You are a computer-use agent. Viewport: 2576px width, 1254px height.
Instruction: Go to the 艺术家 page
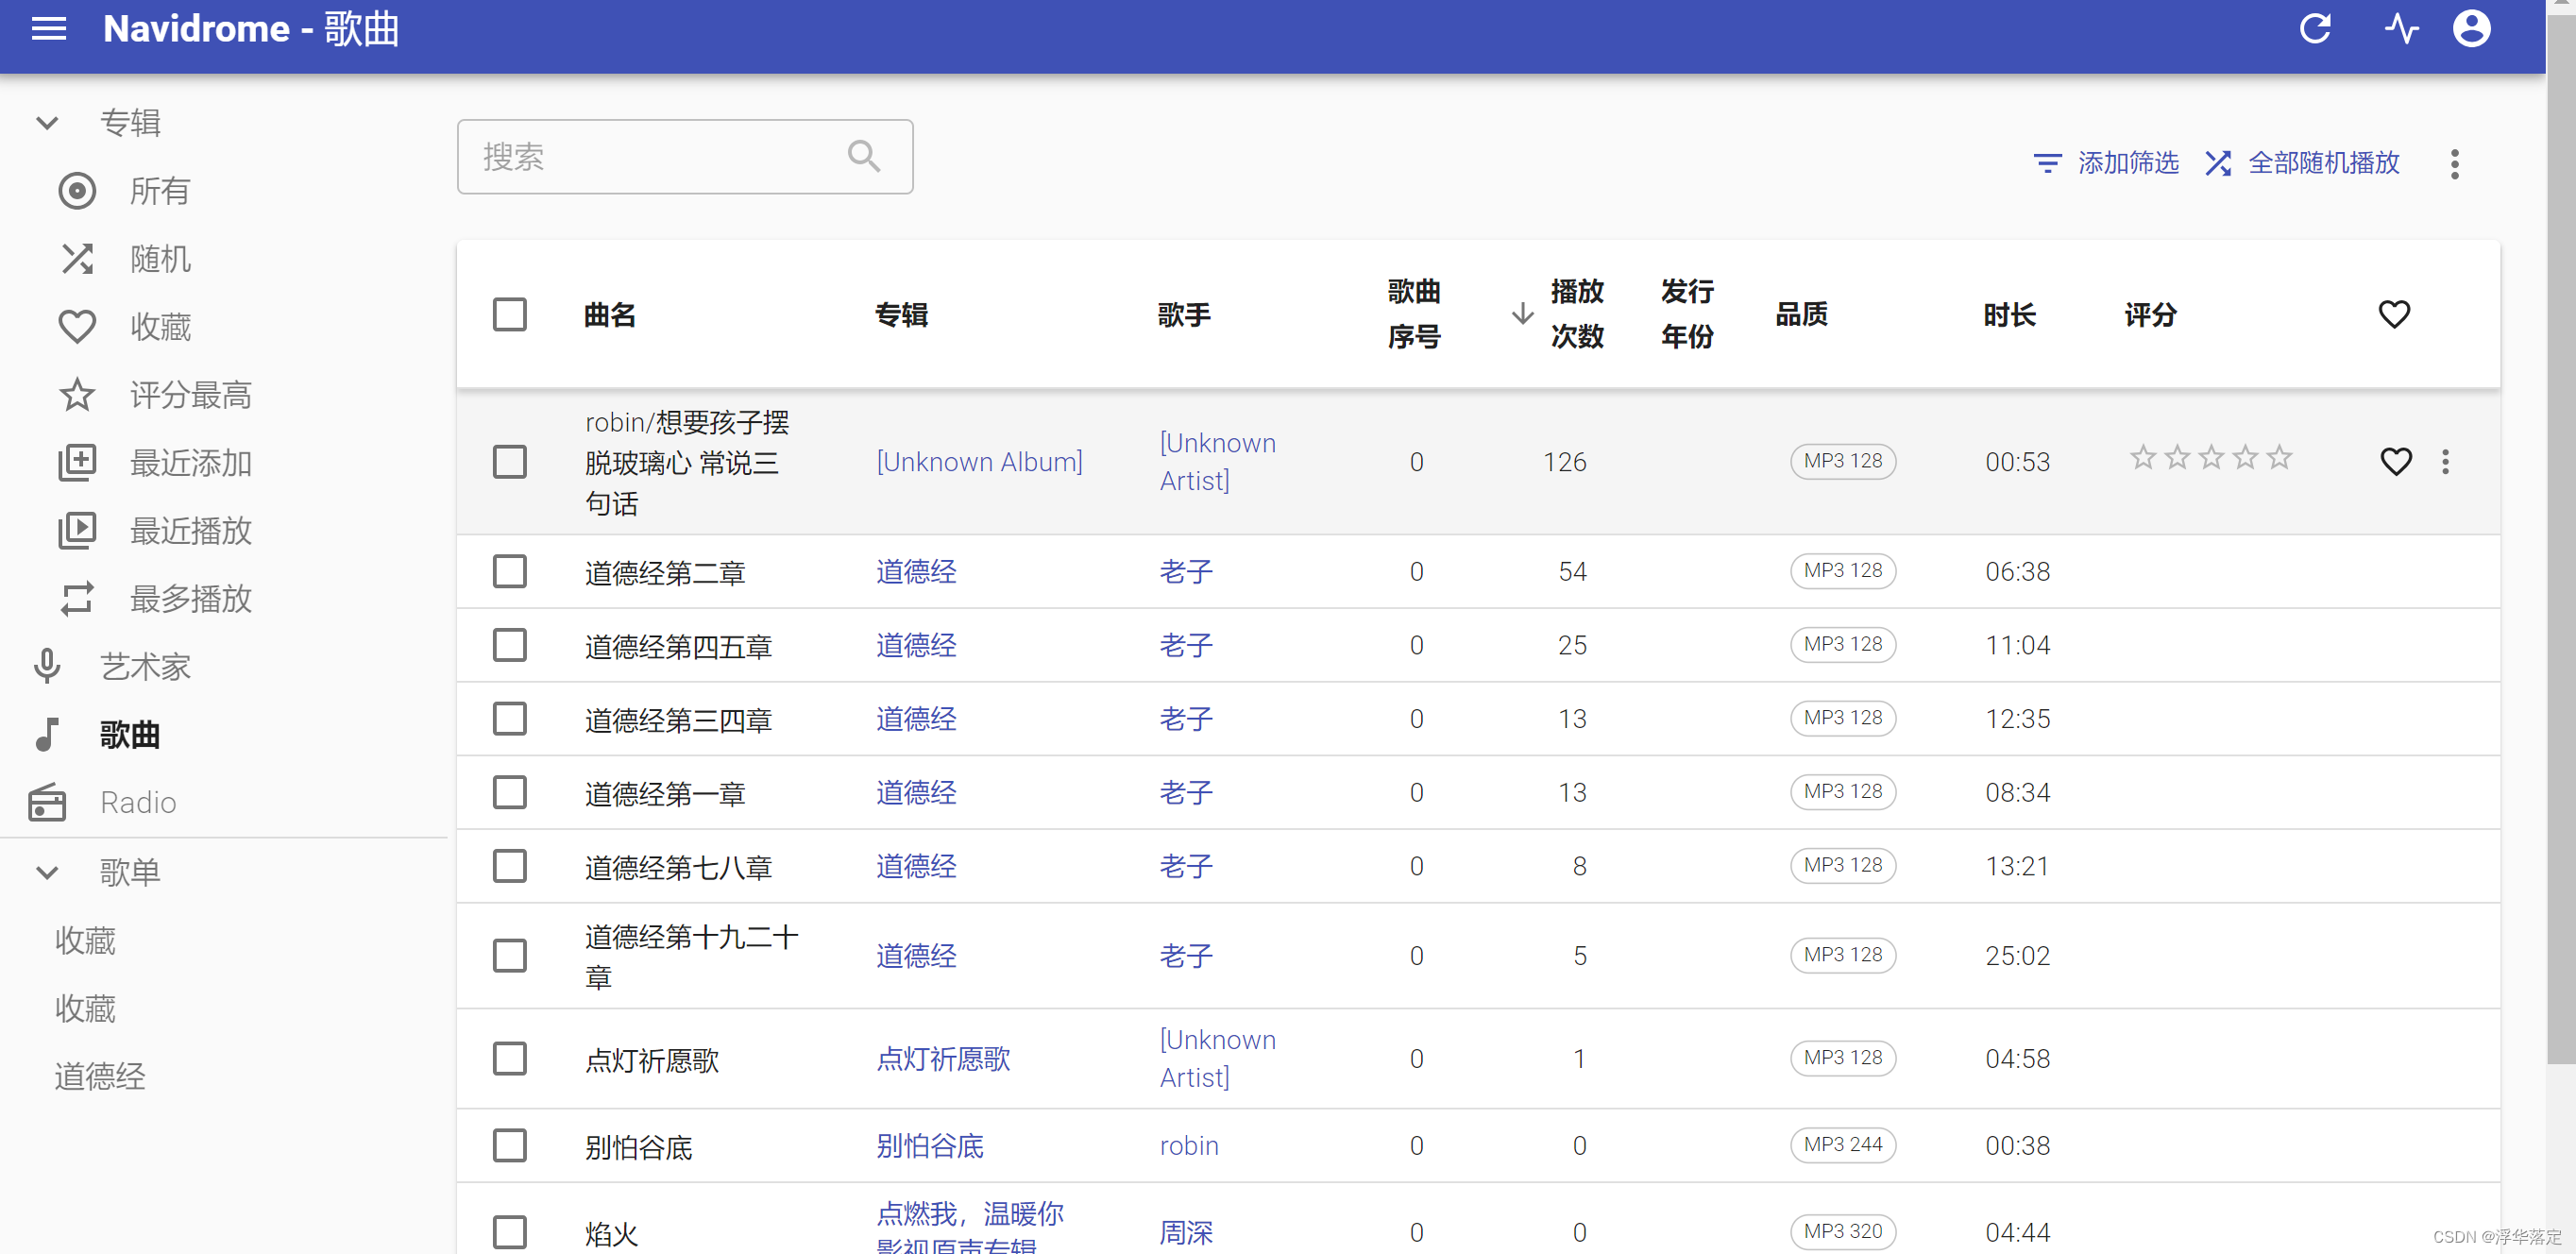(145, 667)
